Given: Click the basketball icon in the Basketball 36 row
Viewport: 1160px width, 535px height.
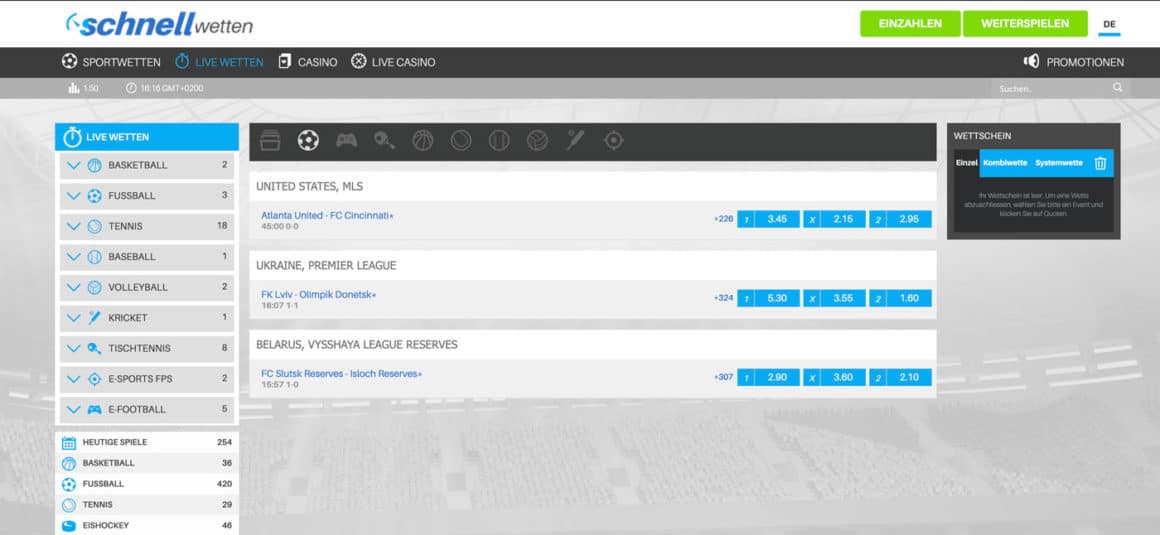Looking at the screenshot, I should 69,463.
